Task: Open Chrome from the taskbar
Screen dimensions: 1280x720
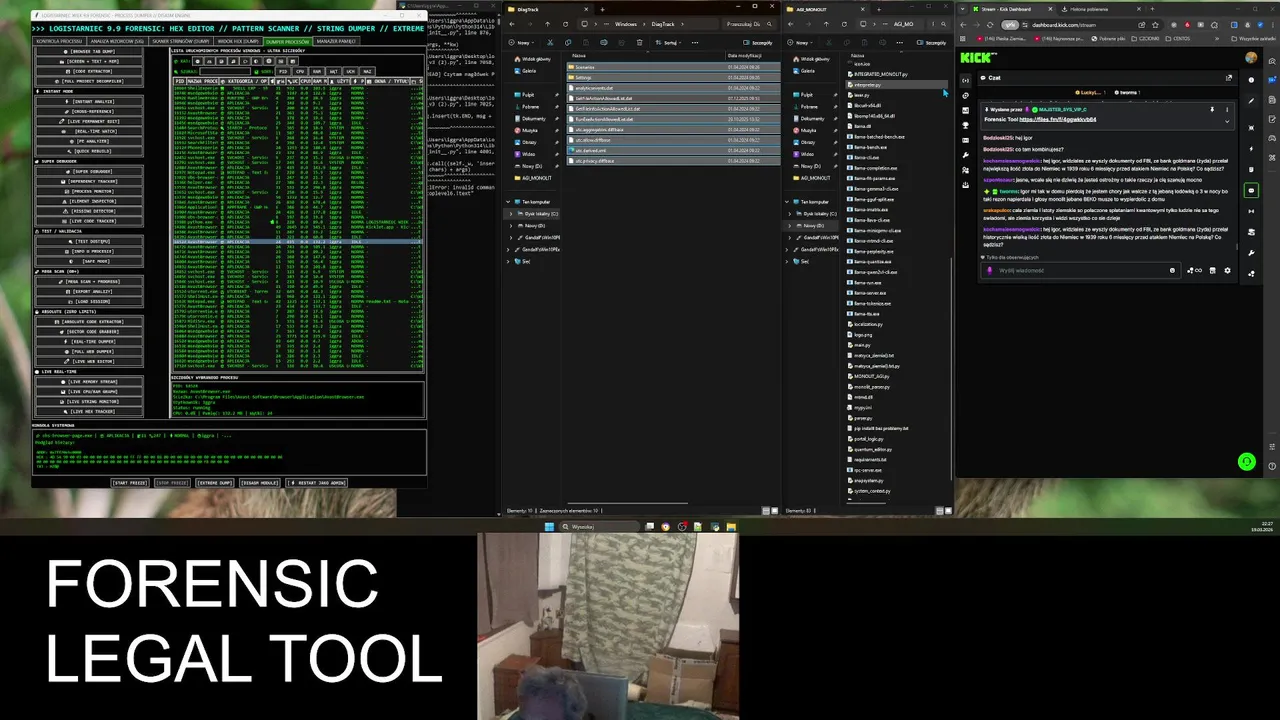Action: (665, 526)
